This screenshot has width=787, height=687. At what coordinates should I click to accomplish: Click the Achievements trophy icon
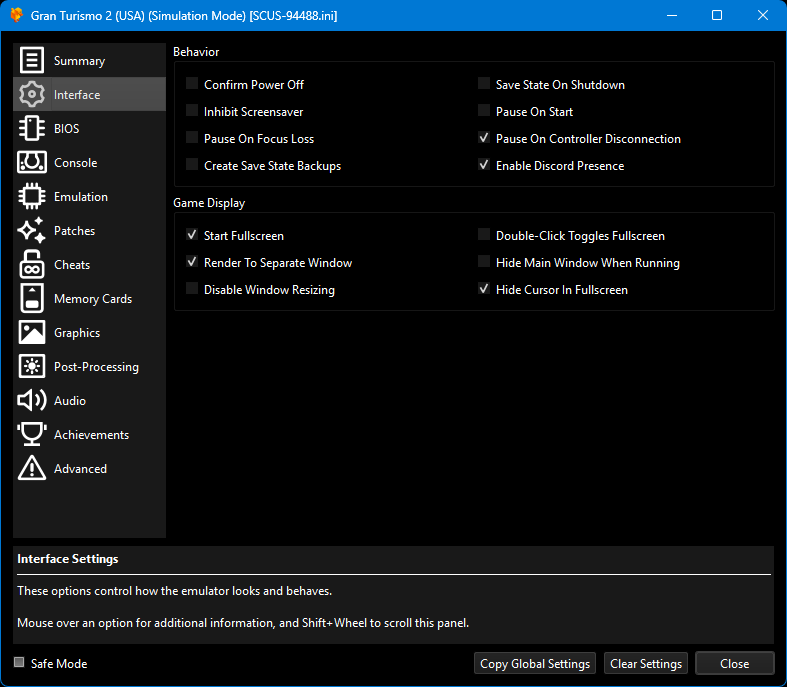tap(32, 435)
